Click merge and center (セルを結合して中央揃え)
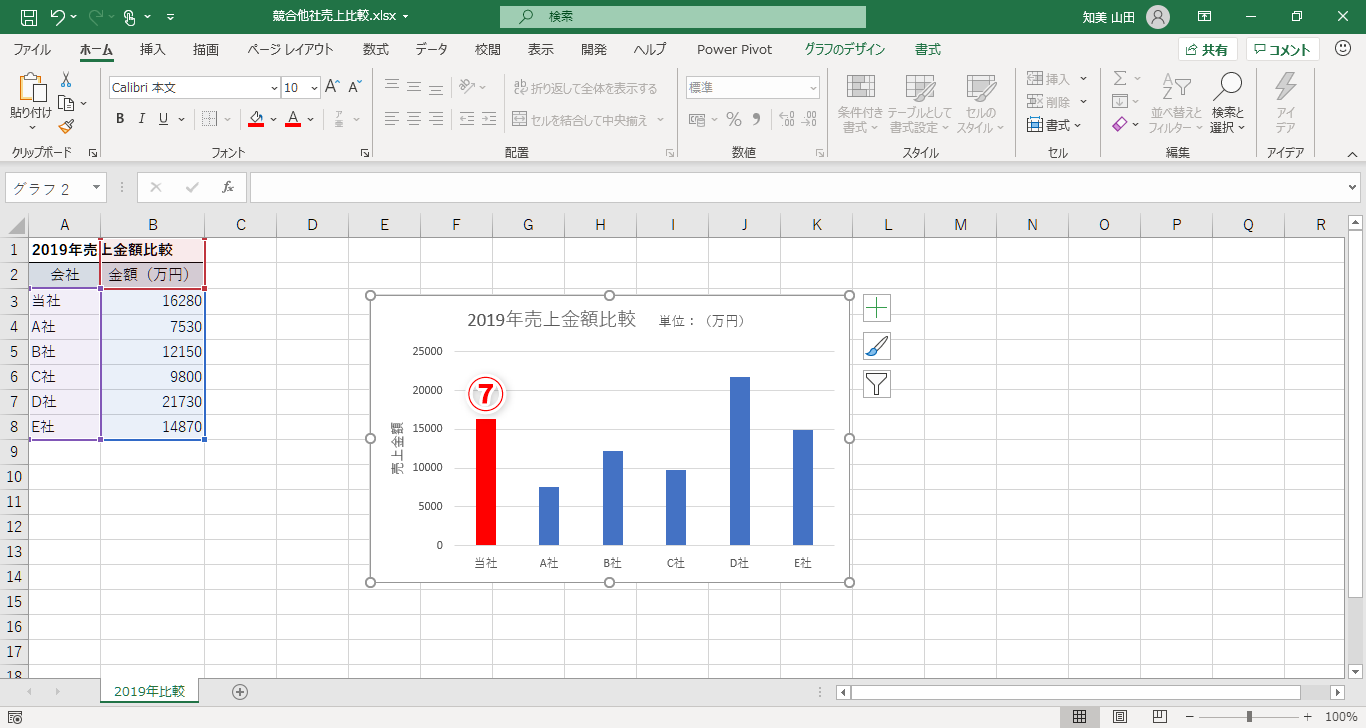Viewport: 1366px width, 728px height. tap(588, 119)
